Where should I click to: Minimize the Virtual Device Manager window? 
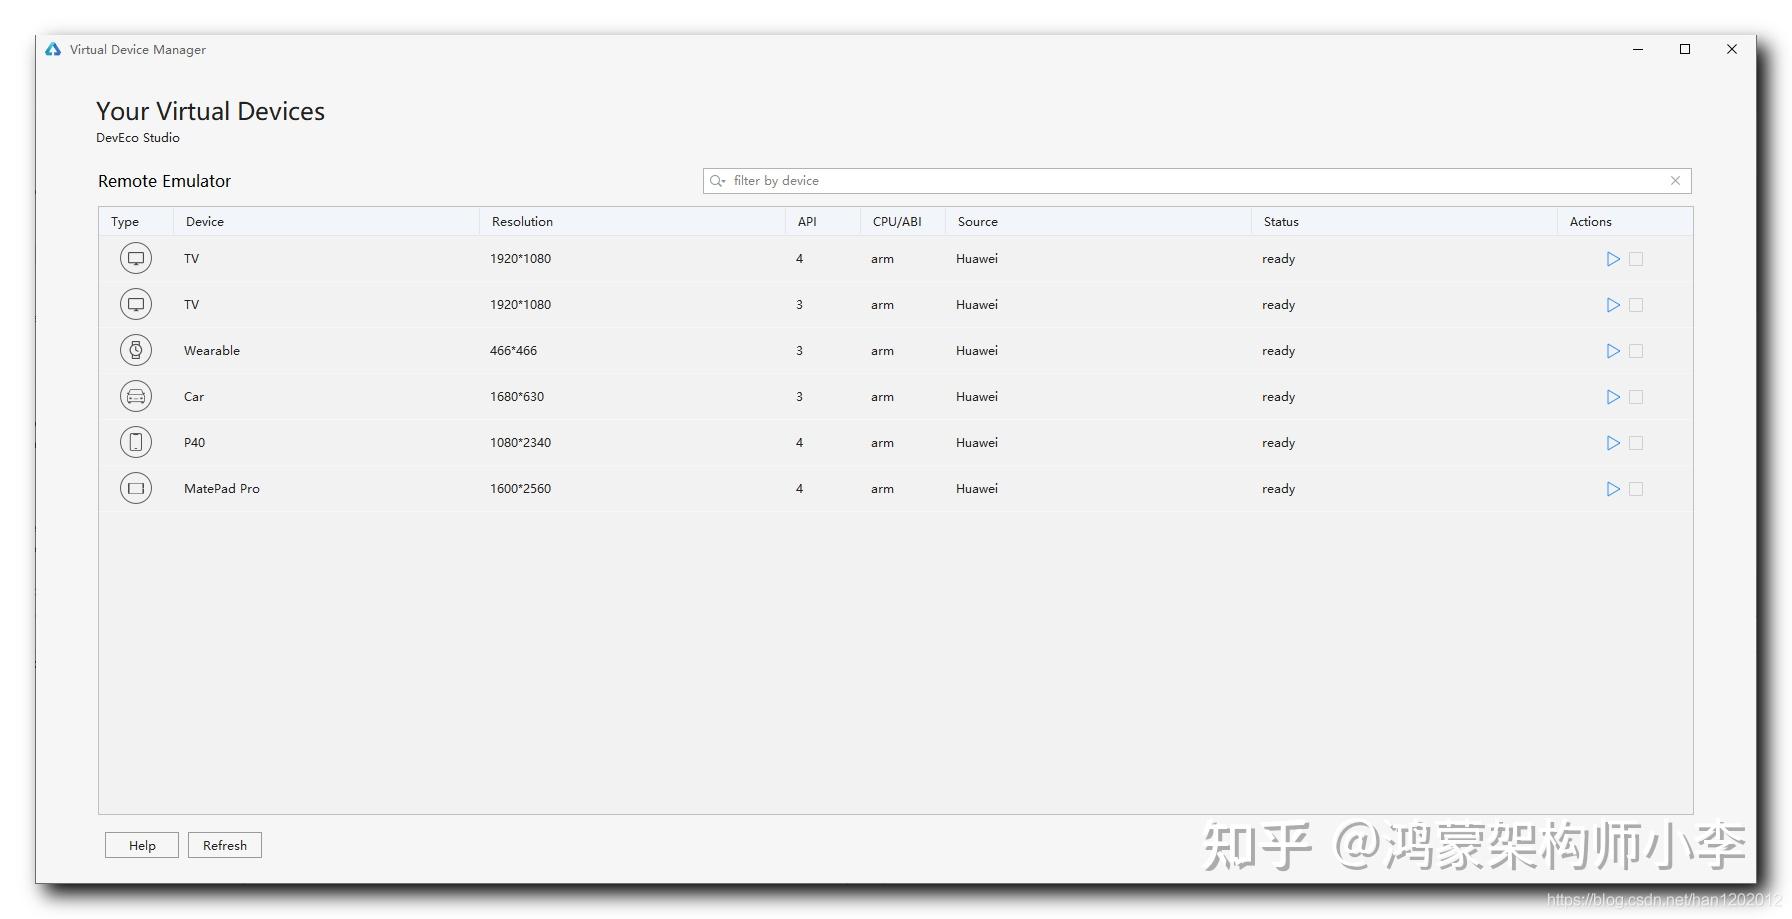click(1638, 49)
